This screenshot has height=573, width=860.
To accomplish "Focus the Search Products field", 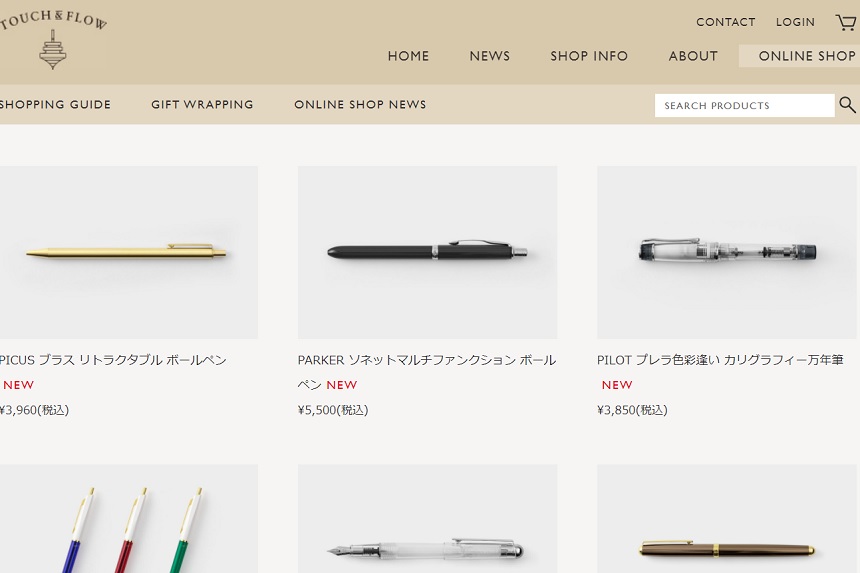I will [744, 105].
